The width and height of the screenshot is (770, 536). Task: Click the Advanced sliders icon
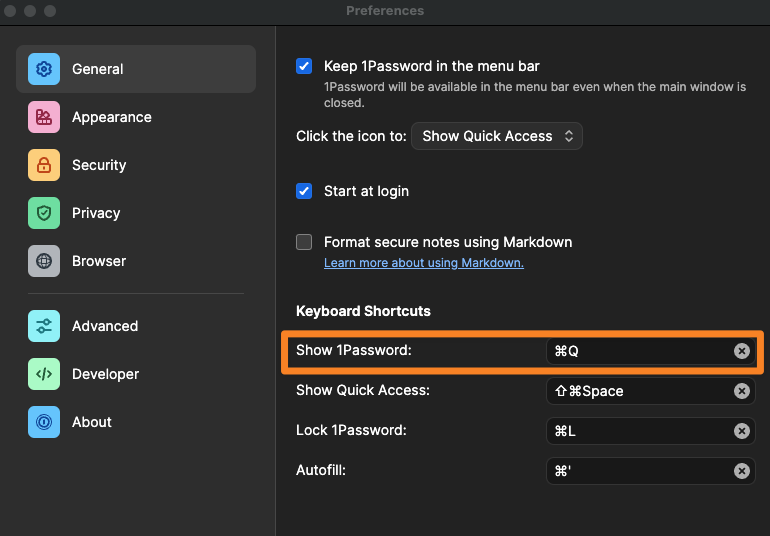[x=44, y=326]
